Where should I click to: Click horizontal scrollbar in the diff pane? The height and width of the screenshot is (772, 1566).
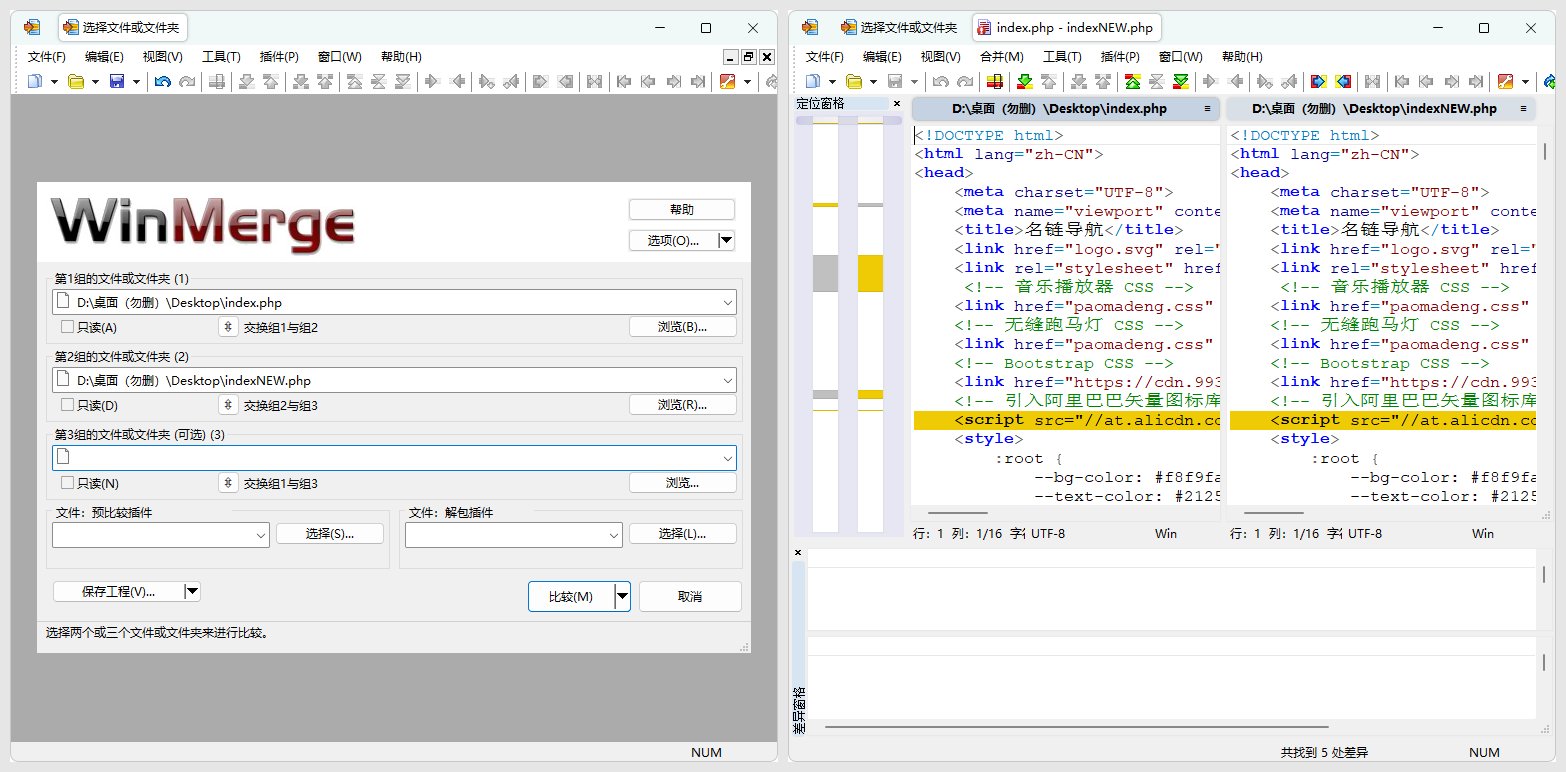coord(1077,727)
